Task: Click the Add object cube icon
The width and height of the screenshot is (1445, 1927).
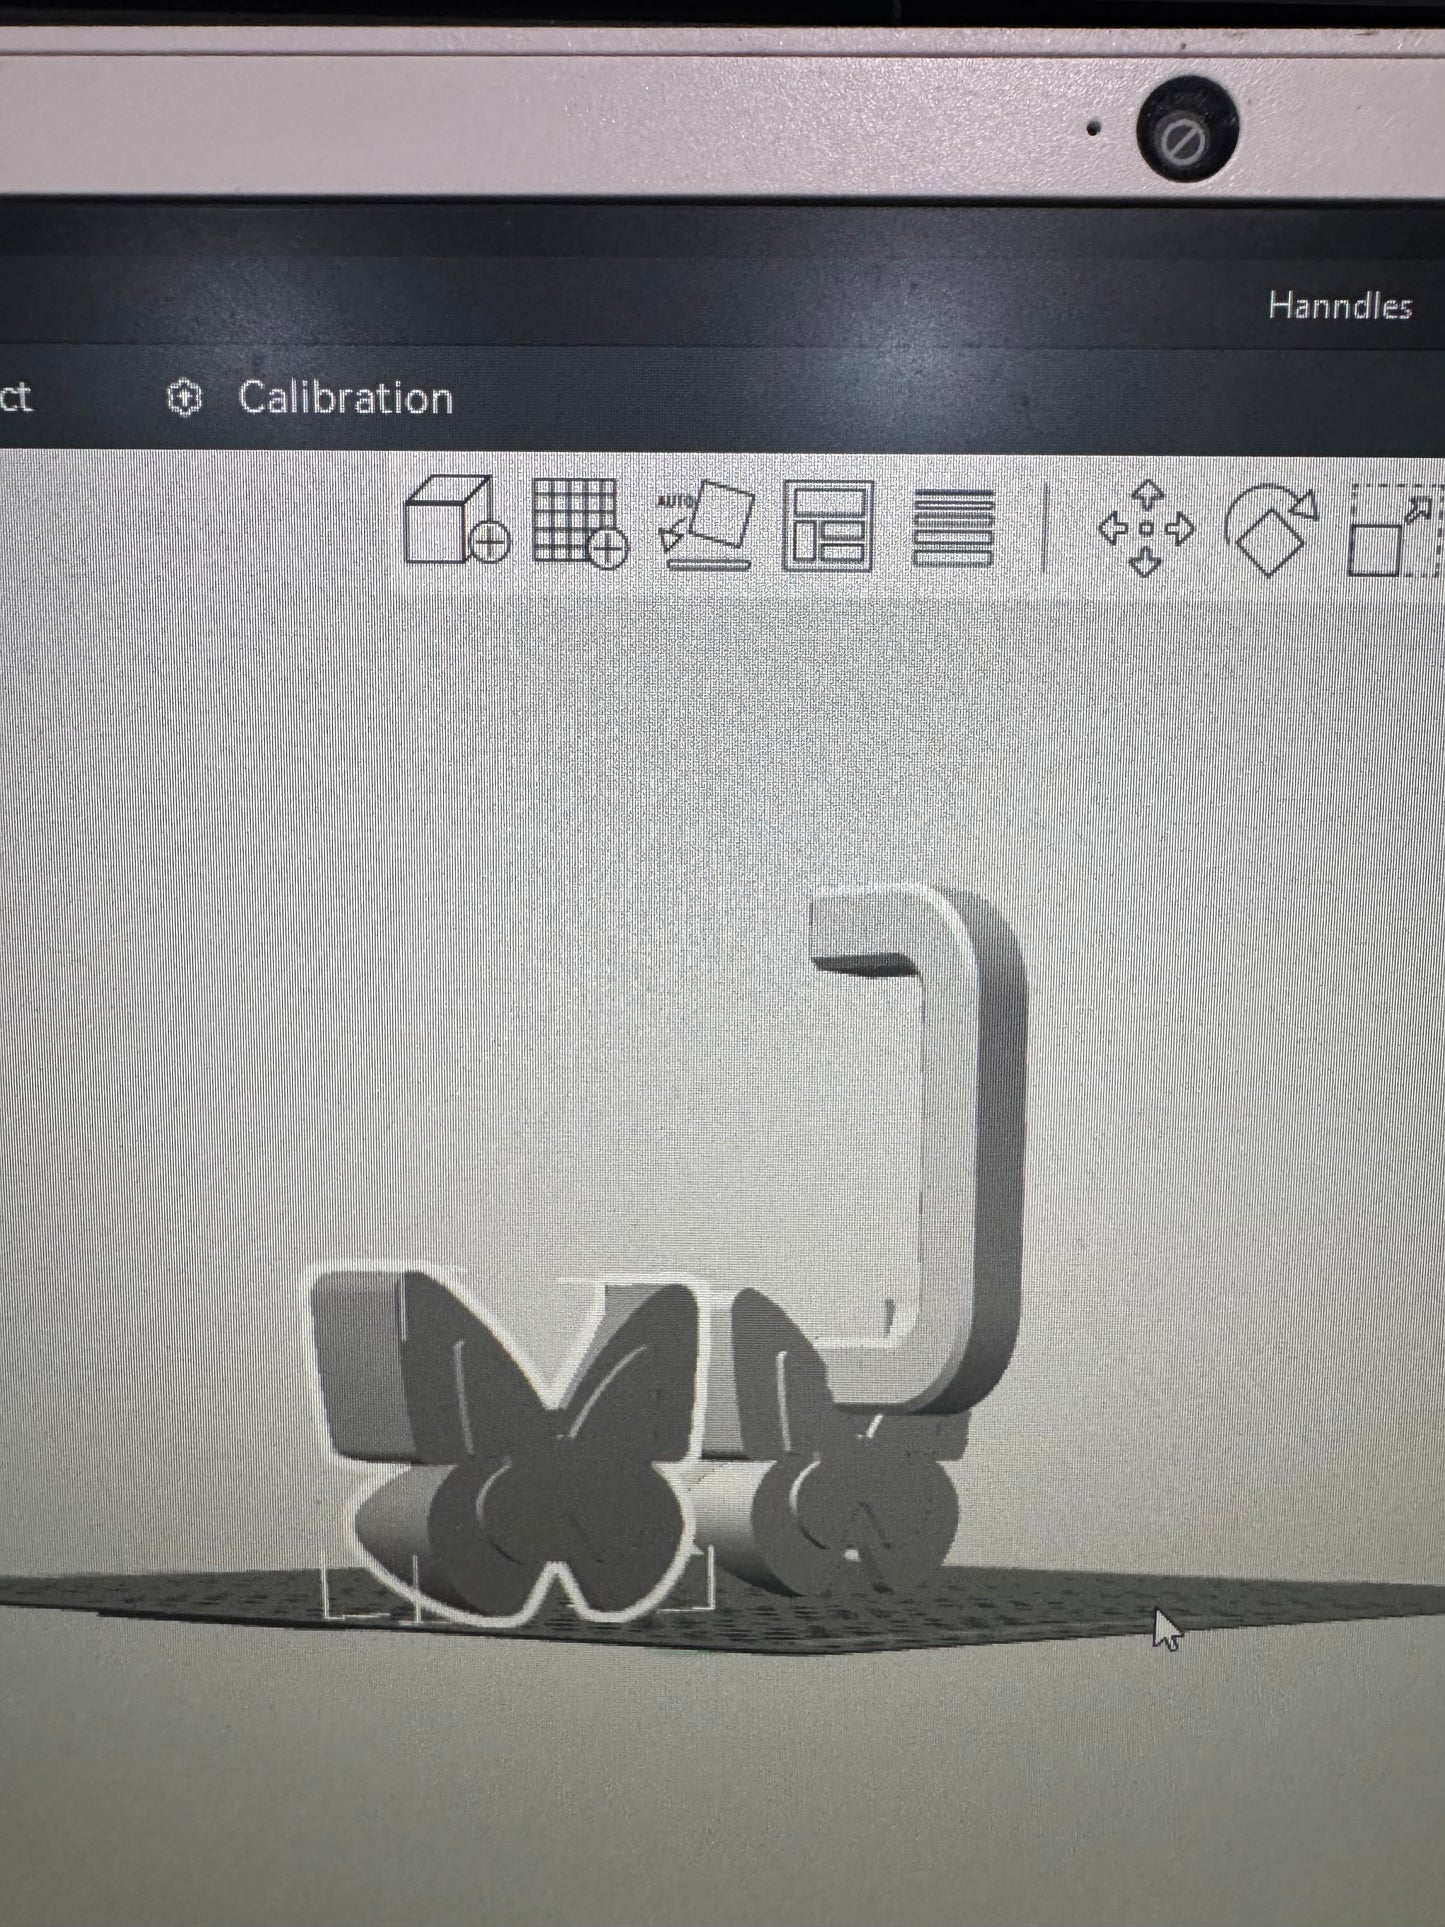Action: tap(455, 521)
